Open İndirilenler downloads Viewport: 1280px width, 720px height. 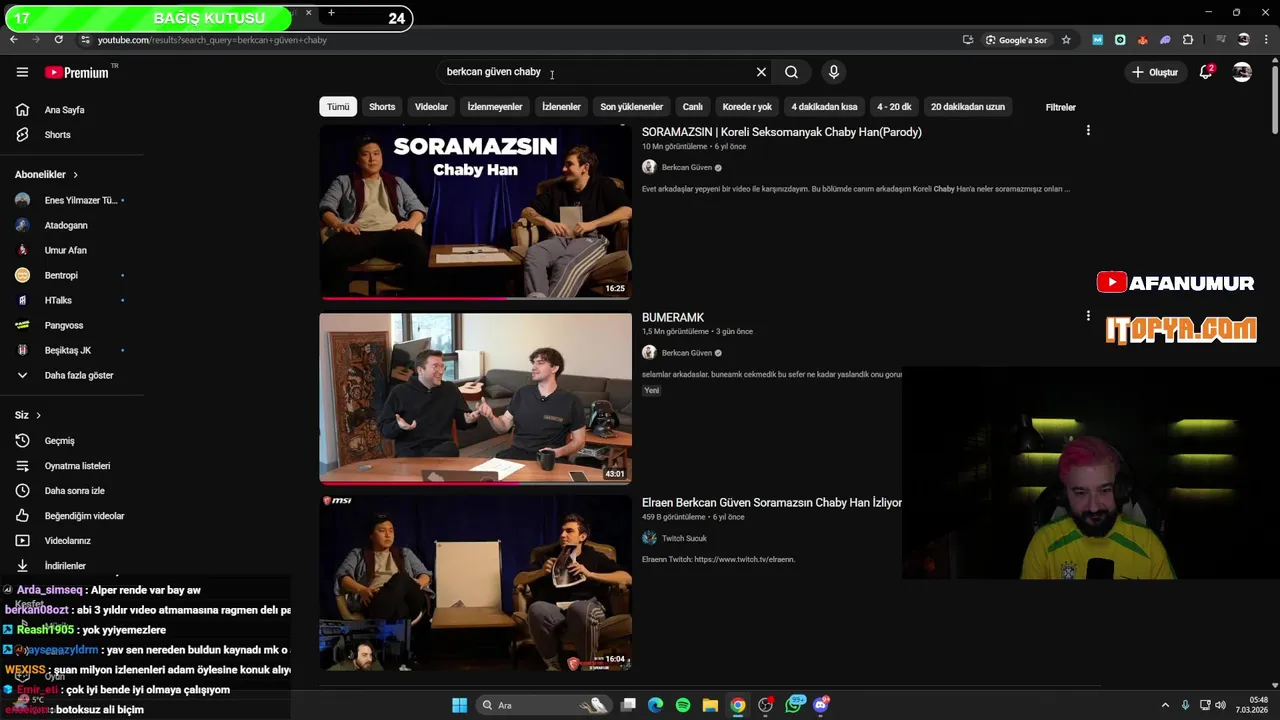(x=65, y=566)
